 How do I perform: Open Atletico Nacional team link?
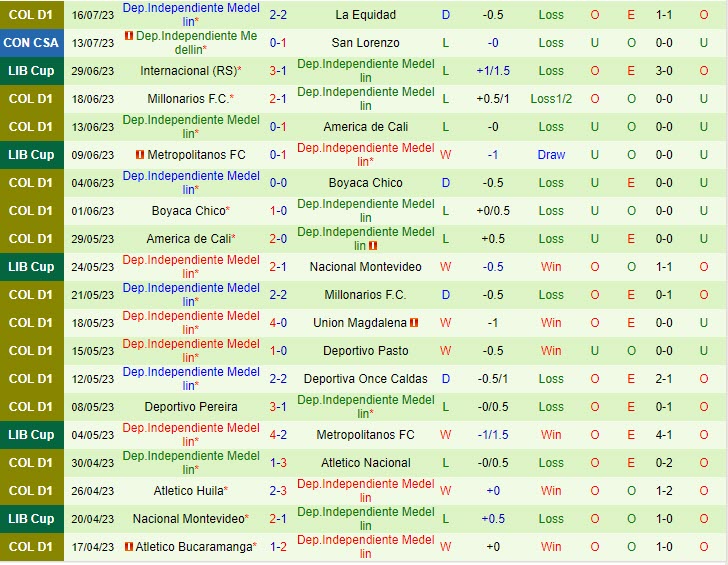point(366,463)
